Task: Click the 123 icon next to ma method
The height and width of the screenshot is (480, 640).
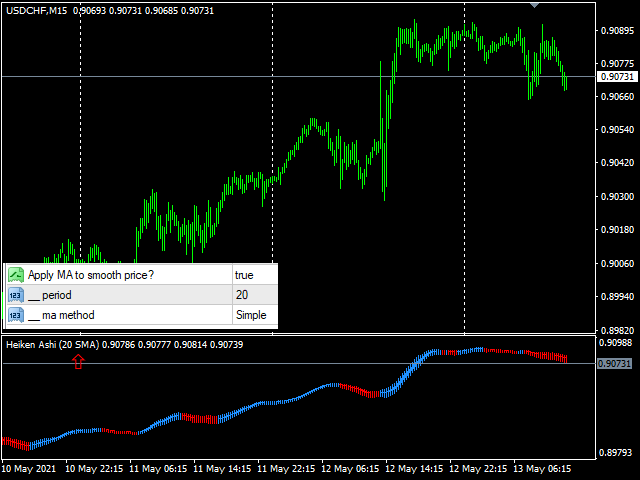Action: click(15, 316)
